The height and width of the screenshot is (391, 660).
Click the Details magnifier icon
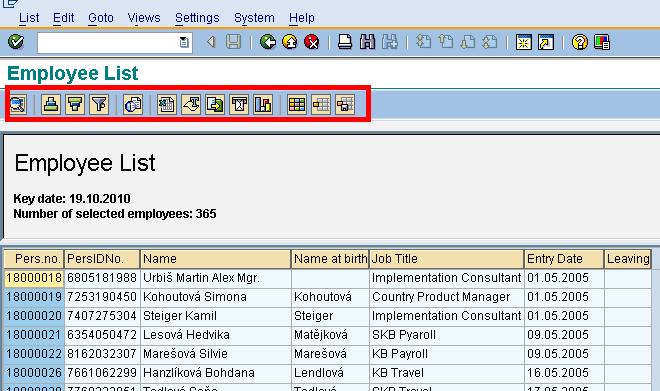point(18,104)
